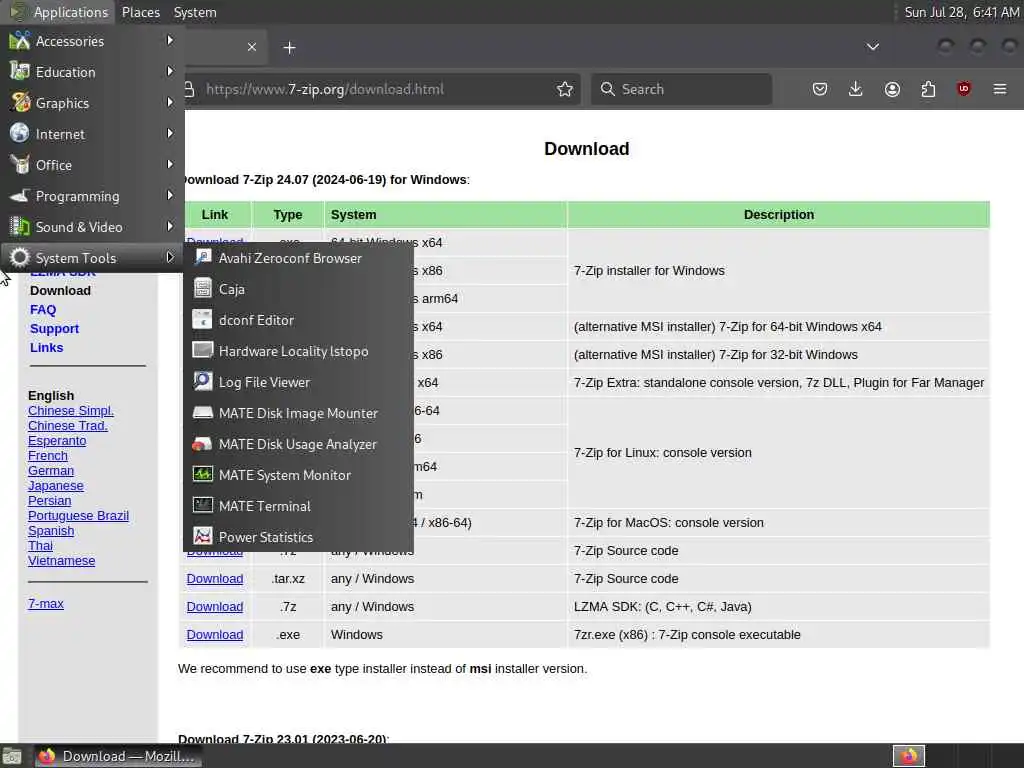Viewport: 1024px width, 768px height.
Task: Launch Hardware Locality lstopo icon
Action: point(202,350)
